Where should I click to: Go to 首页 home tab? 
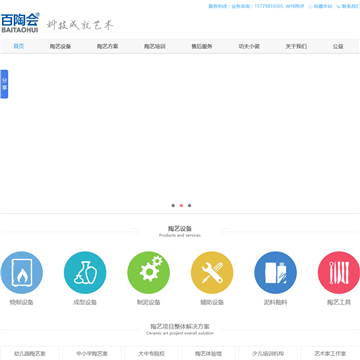[19, 46]
